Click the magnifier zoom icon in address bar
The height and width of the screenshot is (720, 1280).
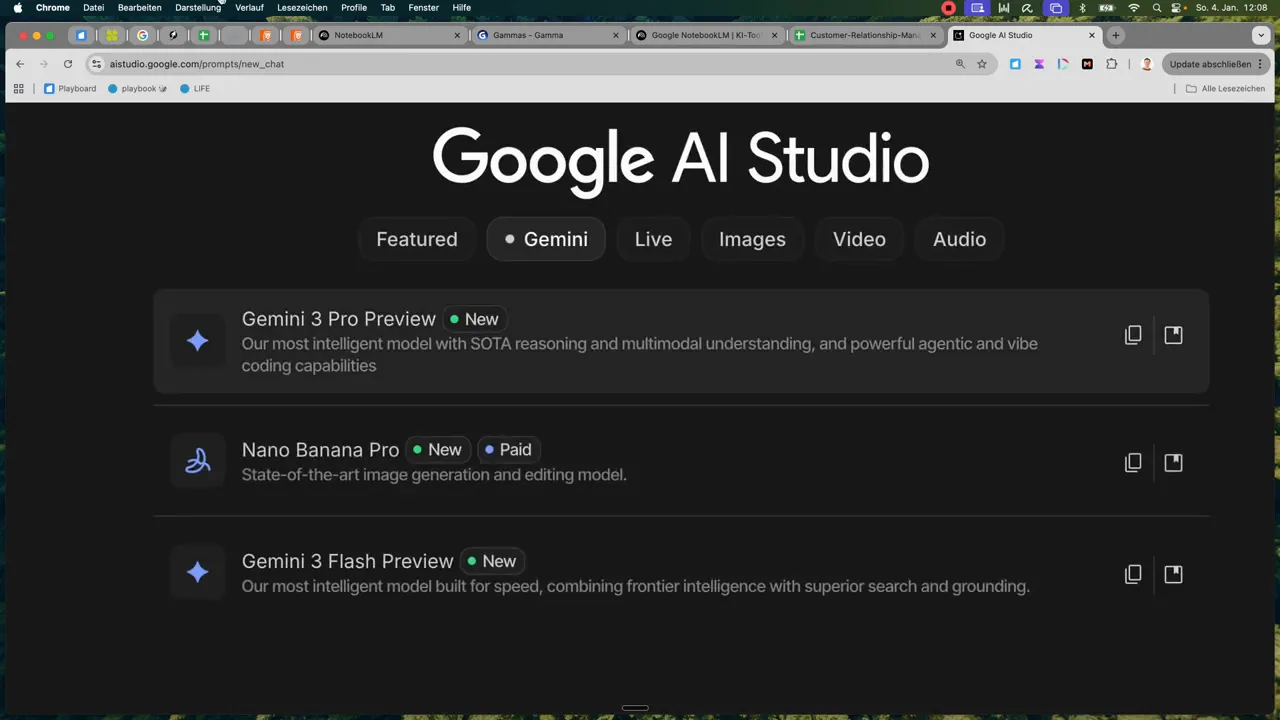[960, 64]
